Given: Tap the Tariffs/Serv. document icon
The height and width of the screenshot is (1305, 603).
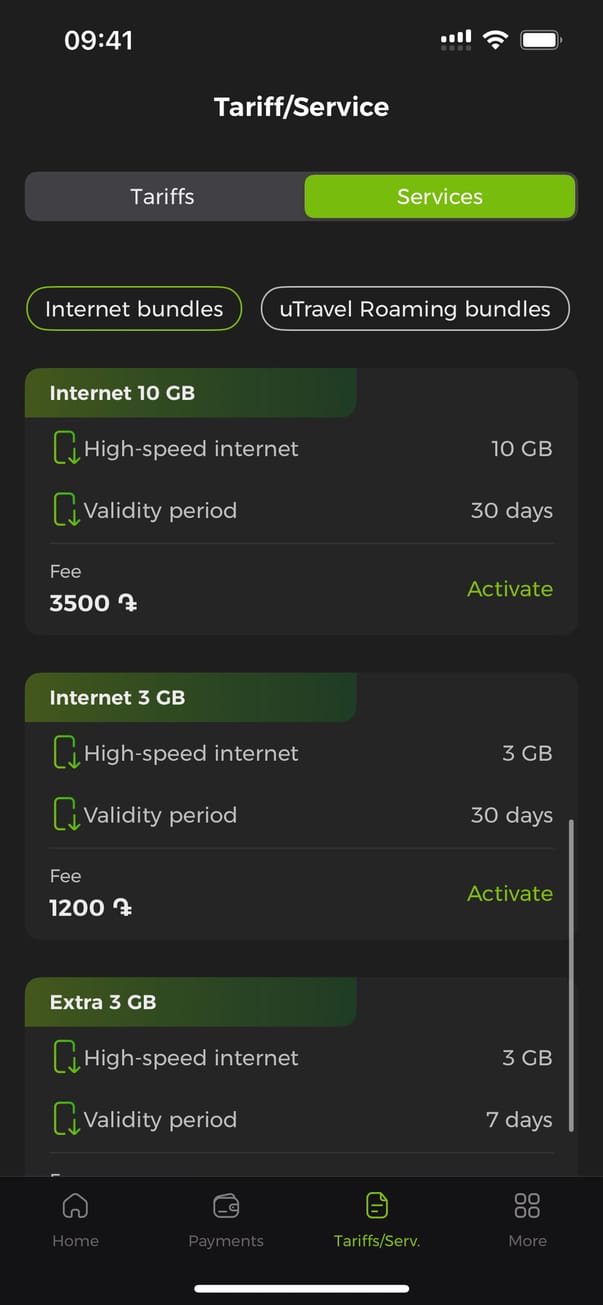Looking at the screenshot, I should pyautogui.click(x=377, y=1206).
